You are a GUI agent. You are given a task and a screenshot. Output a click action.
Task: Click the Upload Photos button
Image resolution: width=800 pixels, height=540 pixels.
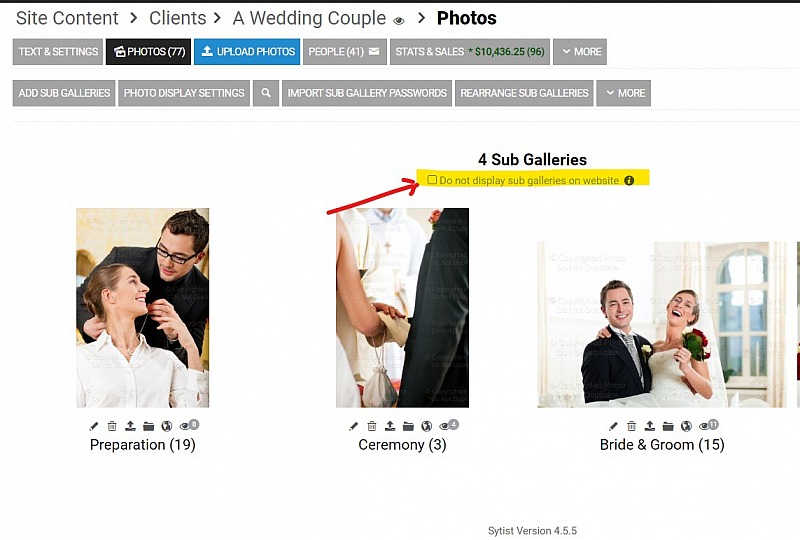point(247,52)
